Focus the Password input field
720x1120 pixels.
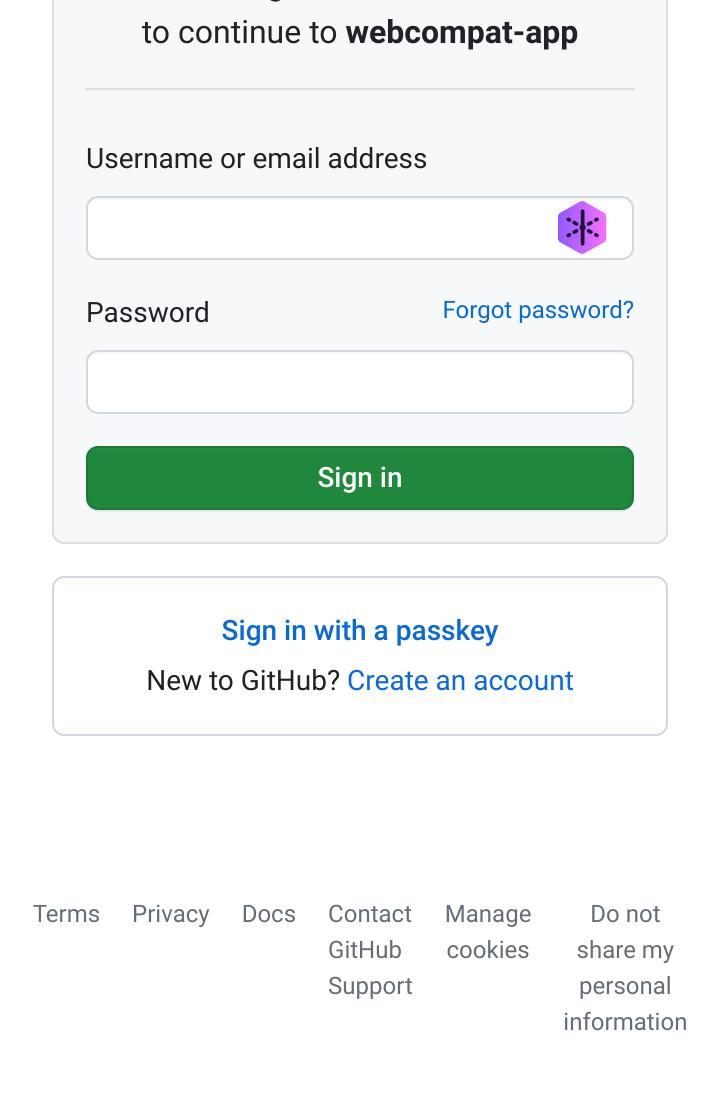coord(359,381)
